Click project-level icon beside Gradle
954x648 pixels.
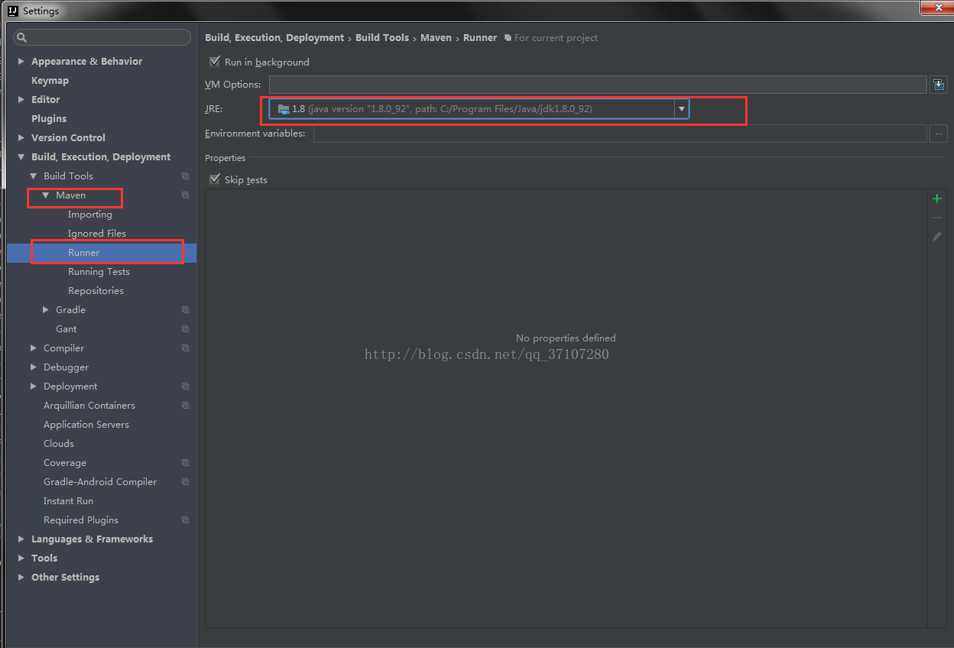tap(185, 310)
